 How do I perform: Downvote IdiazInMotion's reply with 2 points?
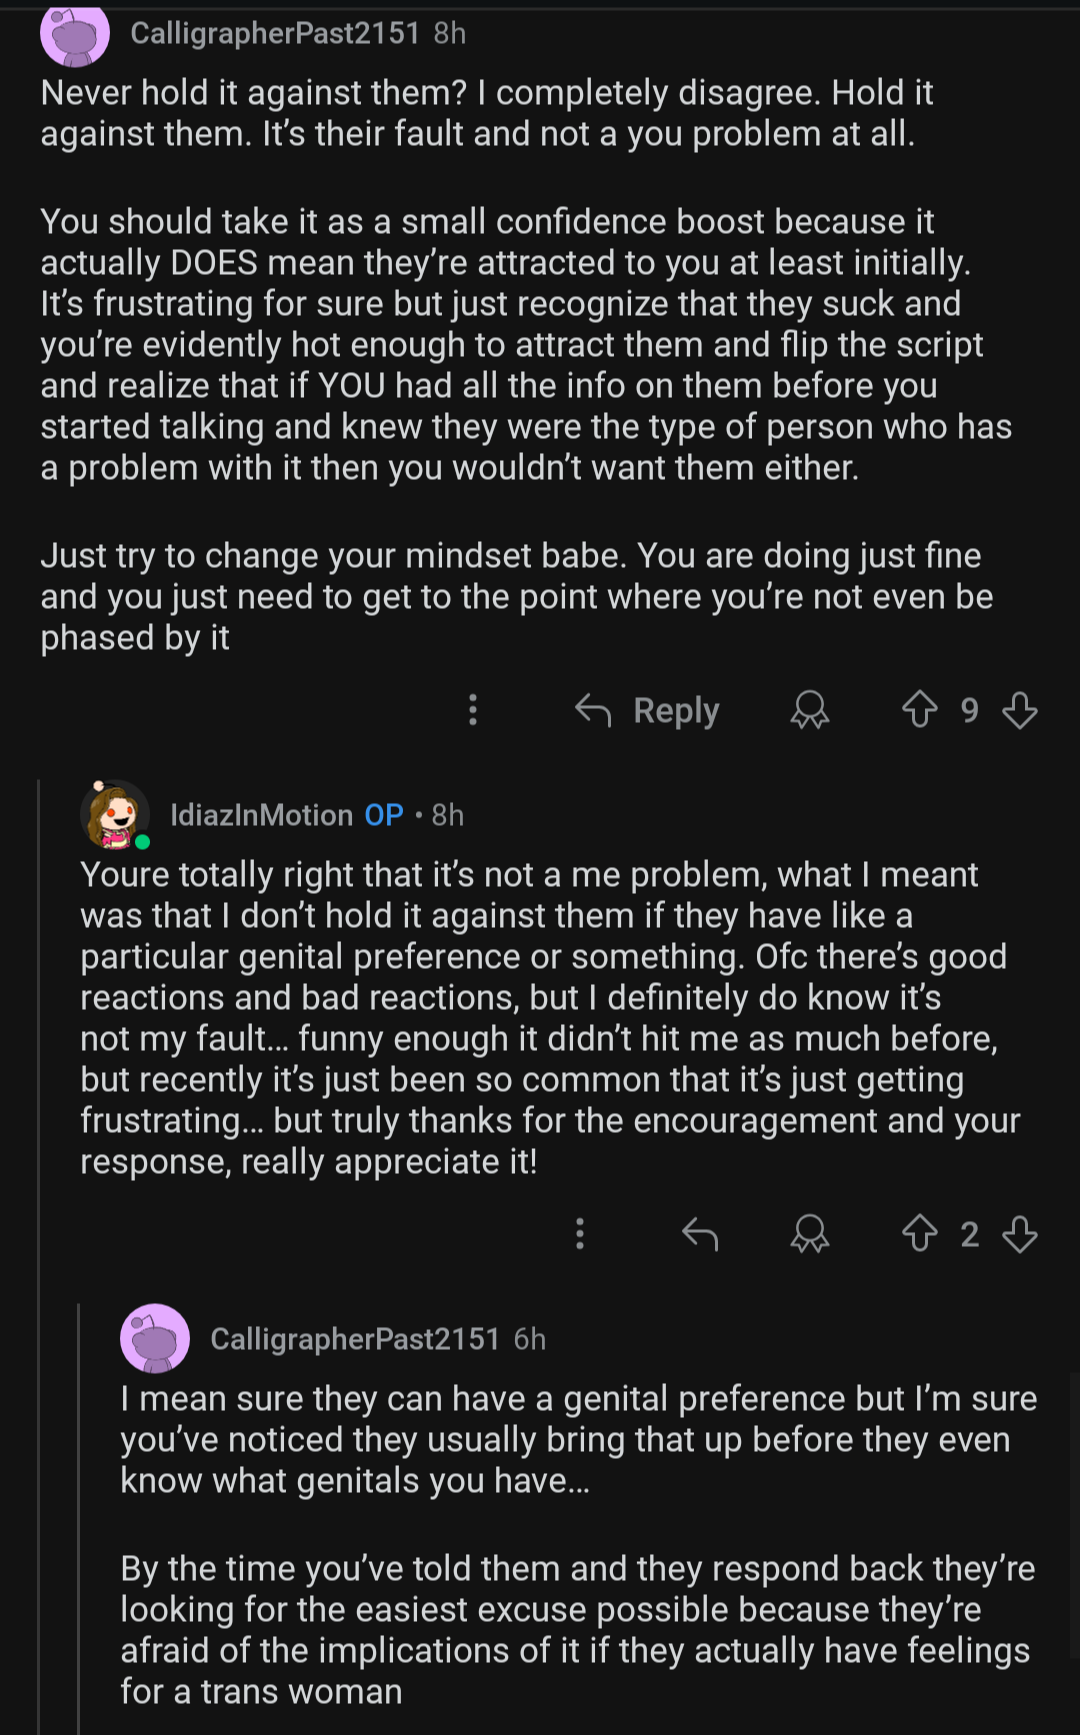click(x=1020, y=1234)
